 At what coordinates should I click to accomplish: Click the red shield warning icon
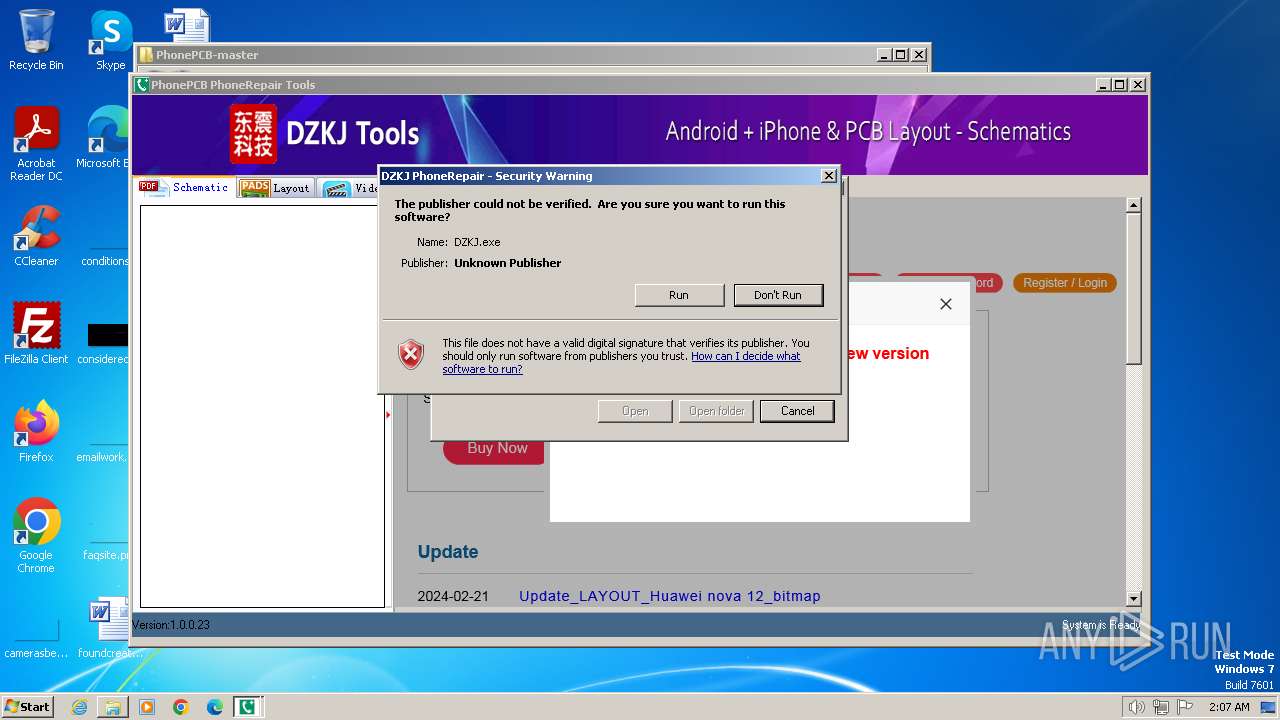tap(411, 354)
